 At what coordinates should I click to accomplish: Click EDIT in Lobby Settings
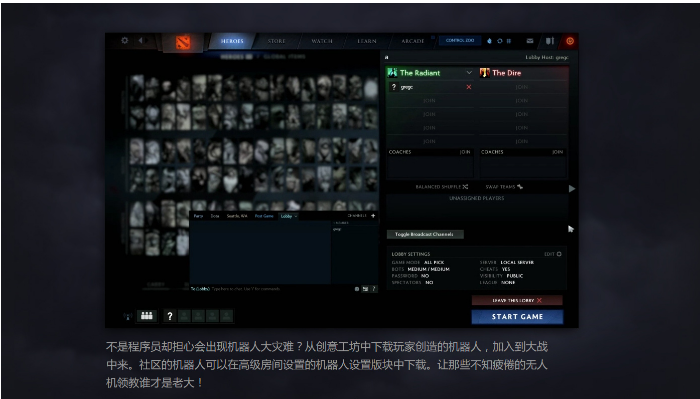549,254
